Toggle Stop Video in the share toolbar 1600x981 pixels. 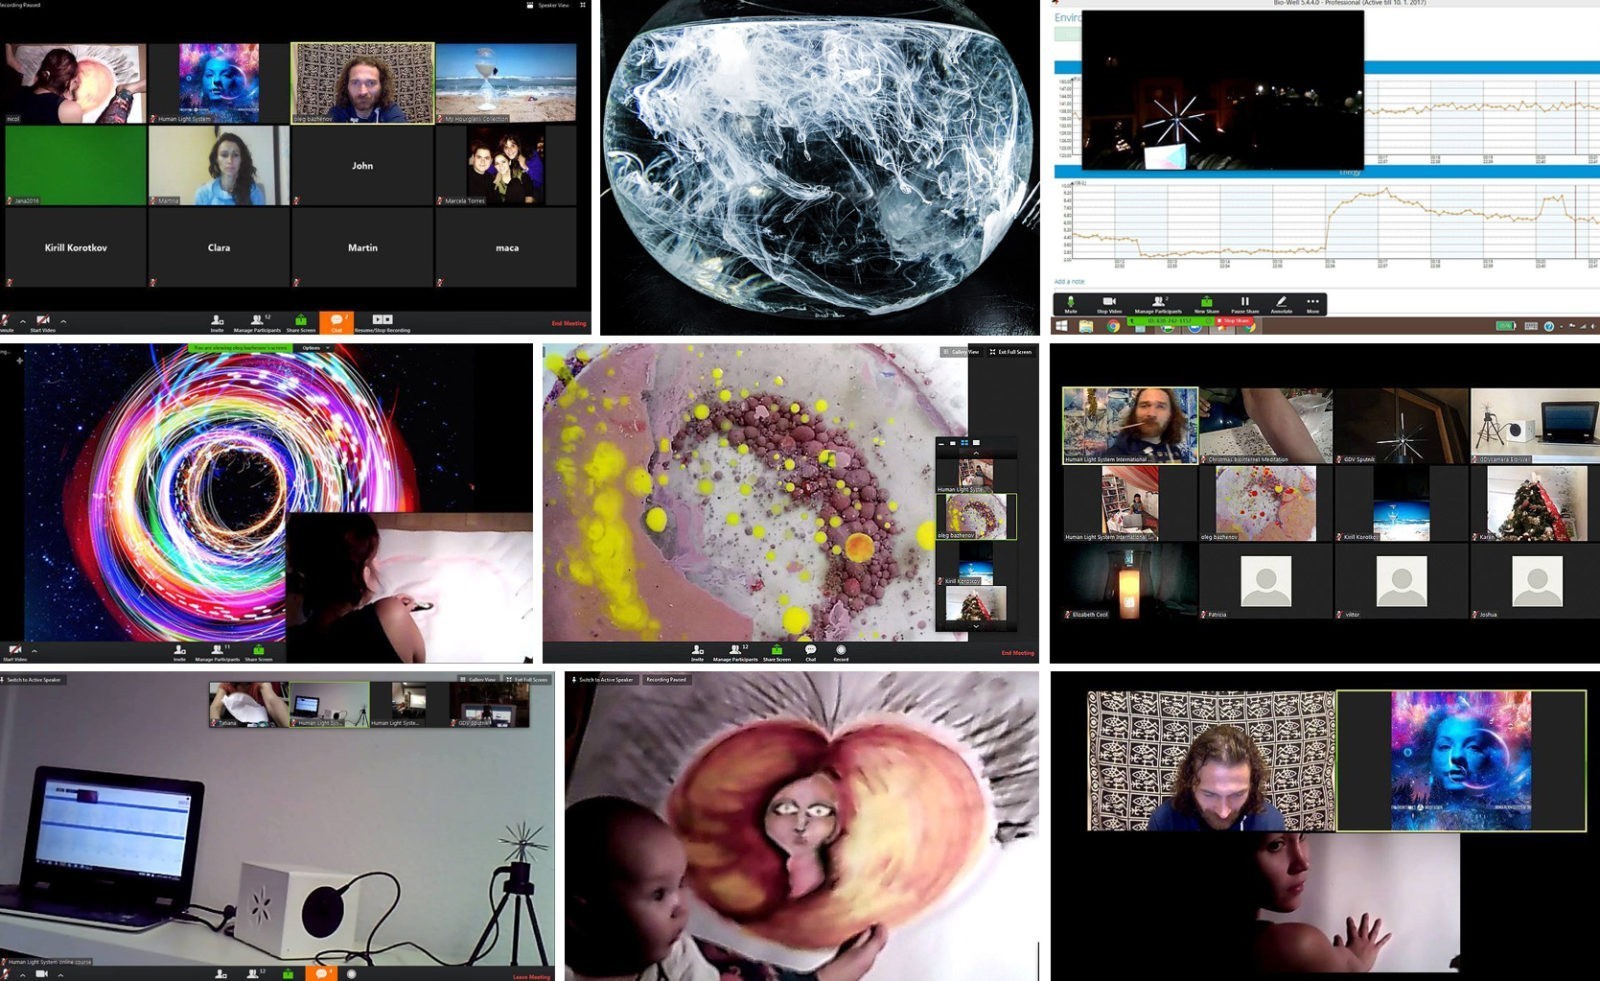click(1109, 301)
